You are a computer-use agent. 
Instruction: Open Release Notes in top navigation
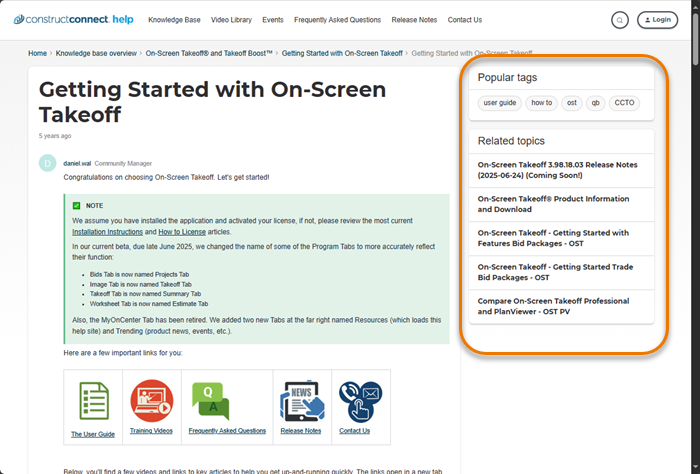tap(414, 20)
